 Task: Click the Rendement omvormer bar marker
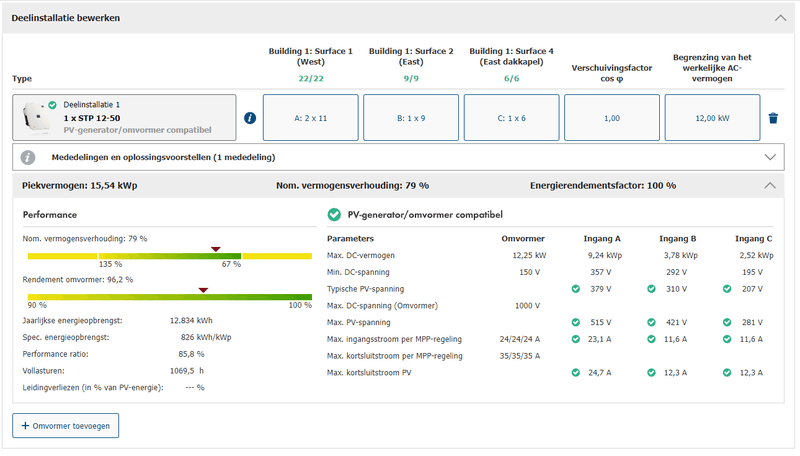[x=203, y=290]
